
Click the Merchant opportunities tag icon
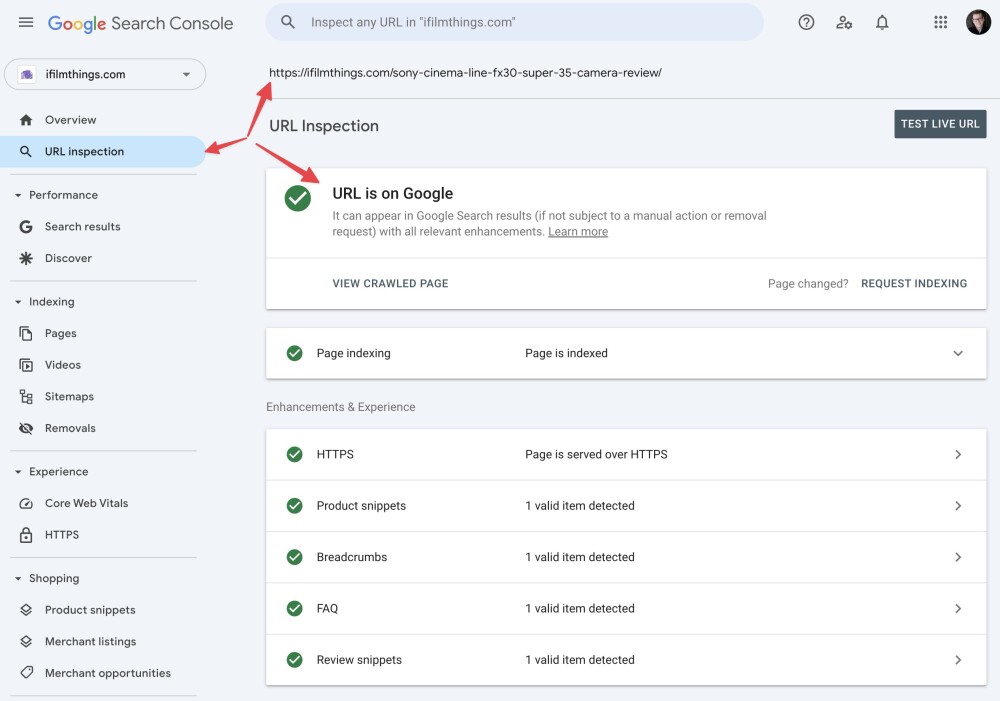pos(26,673)
